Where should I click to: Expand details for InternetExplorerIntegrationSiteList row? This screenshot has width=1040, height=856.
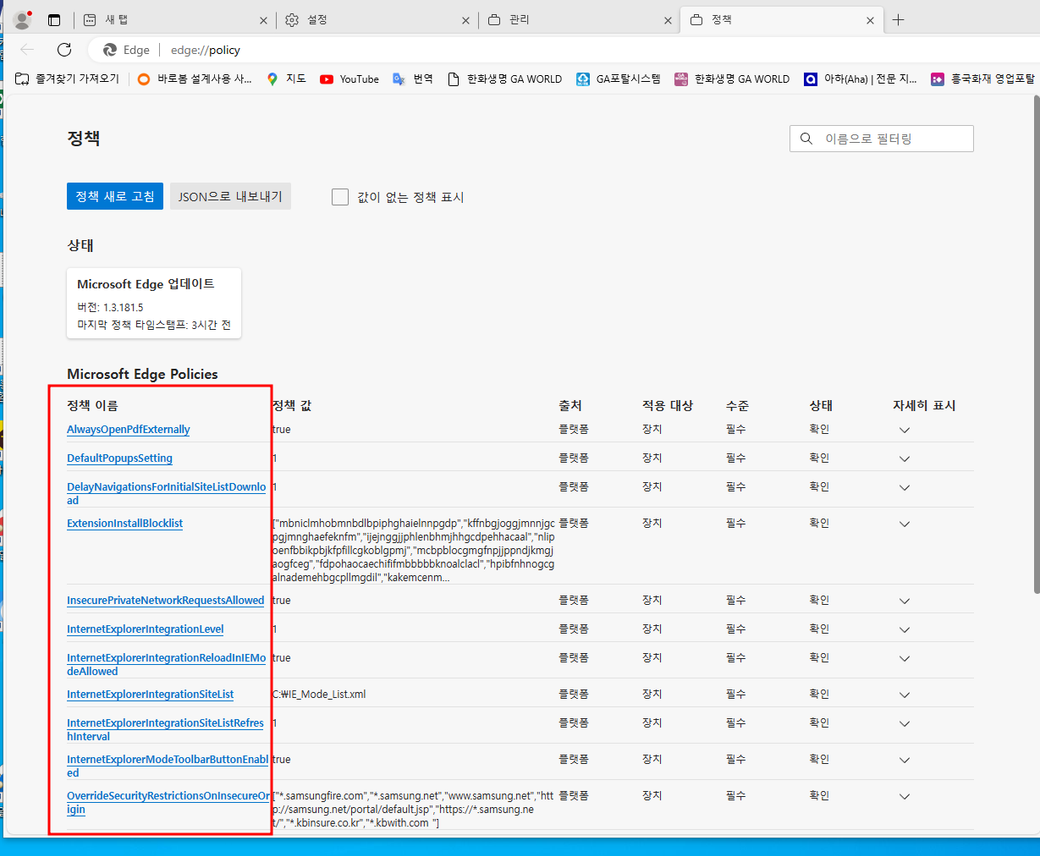coord(904,695)
